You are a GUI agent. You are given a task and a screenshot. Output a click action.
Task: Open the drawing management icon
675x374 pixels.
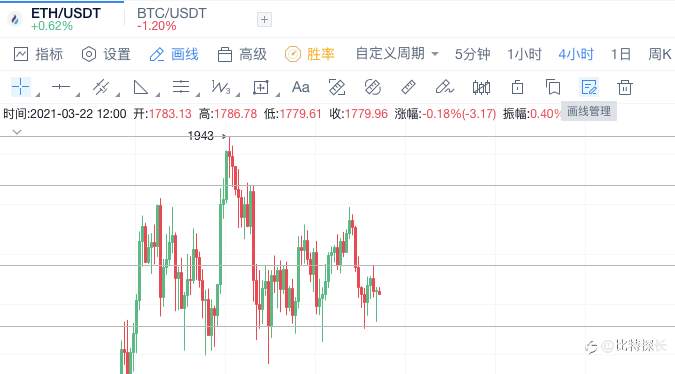point(588,87)
